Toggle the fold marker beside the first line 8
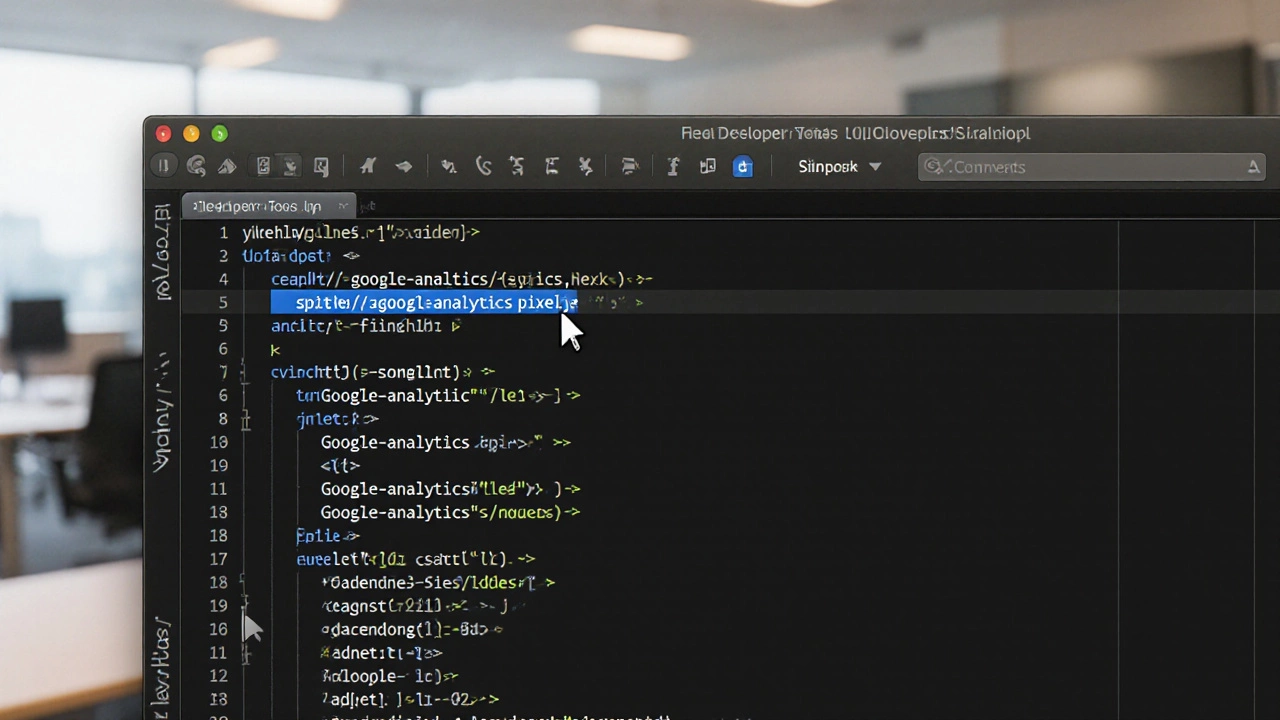This screenshot has height=720, width=1280. [246, 419]
